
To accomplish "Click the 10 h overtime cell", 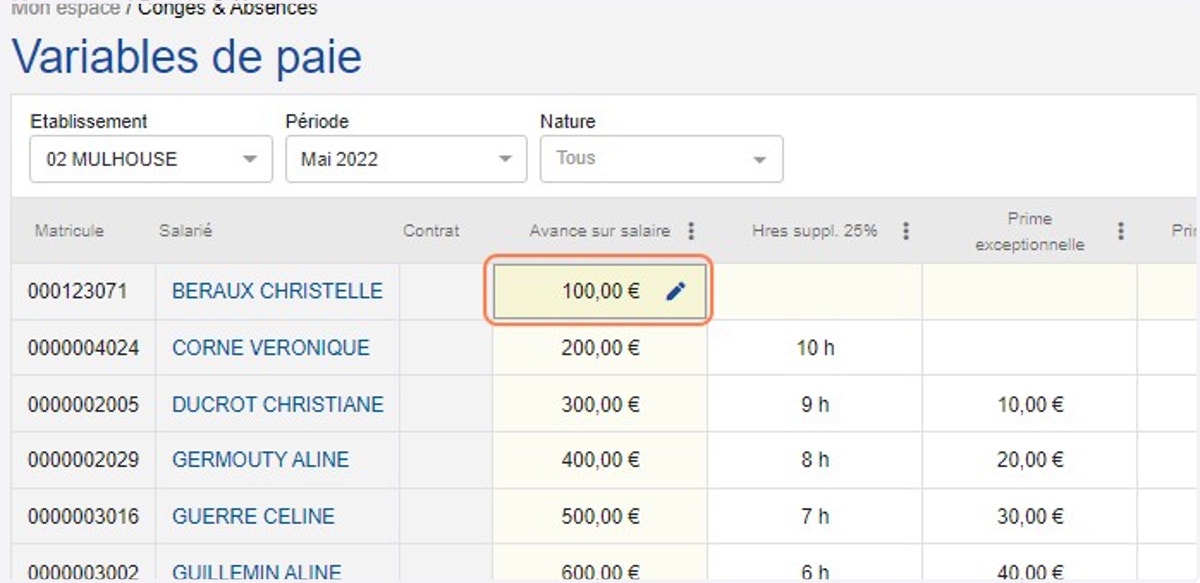I will pyautogui.click(x=815, y=348).
